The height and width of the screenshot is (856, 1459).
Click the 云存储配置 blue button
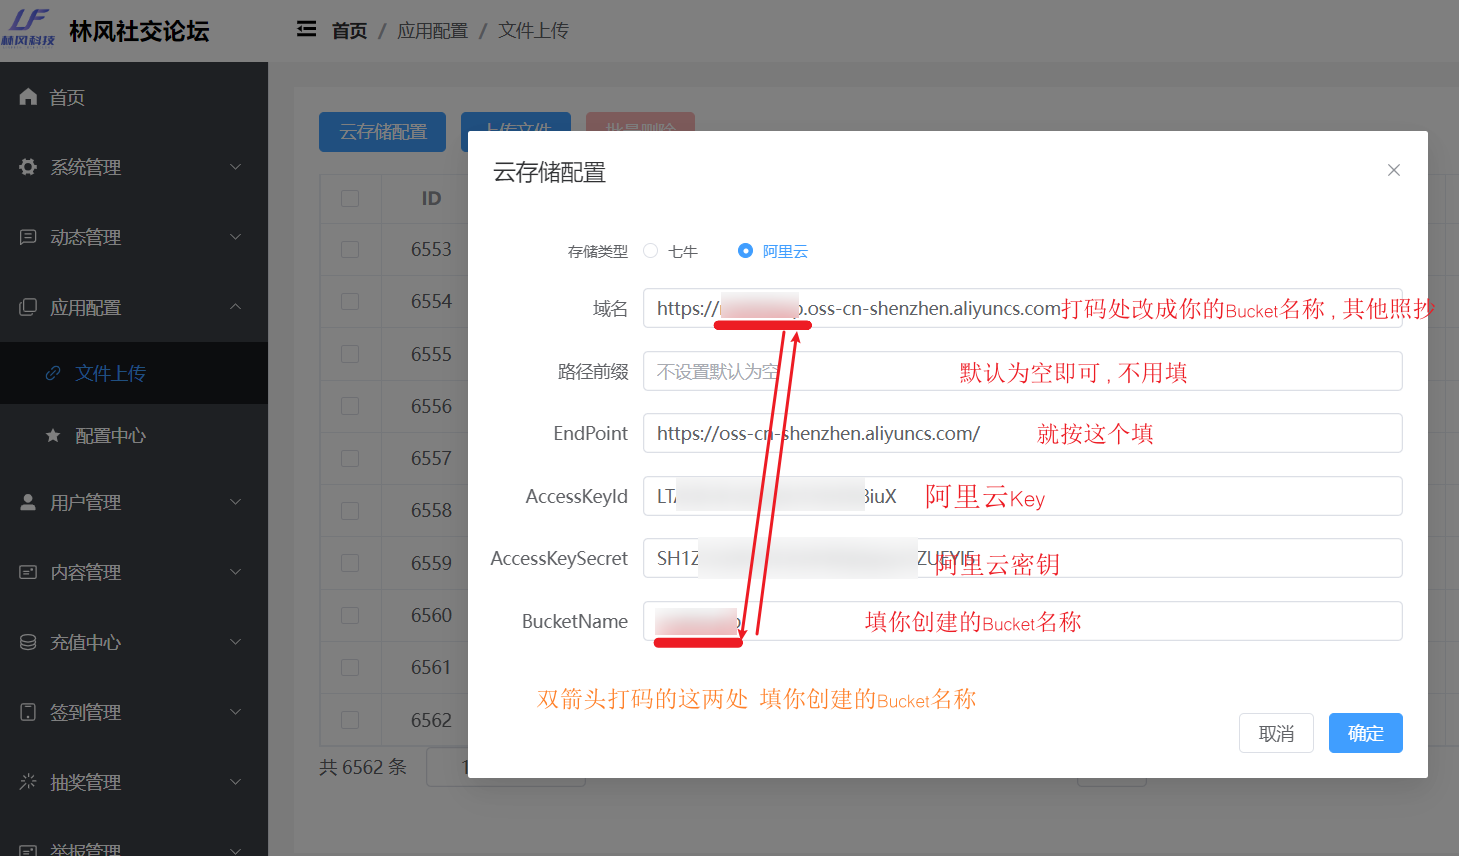[382, 132]
